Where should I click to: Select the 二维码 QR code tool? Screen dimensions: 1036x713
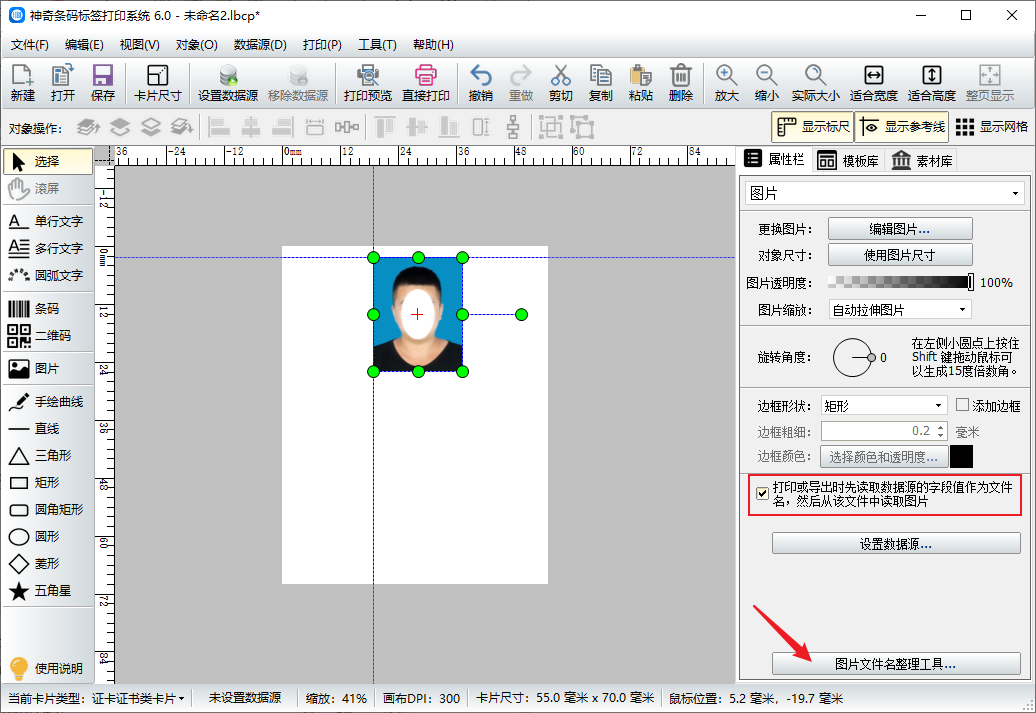click(x=46, y=336)
